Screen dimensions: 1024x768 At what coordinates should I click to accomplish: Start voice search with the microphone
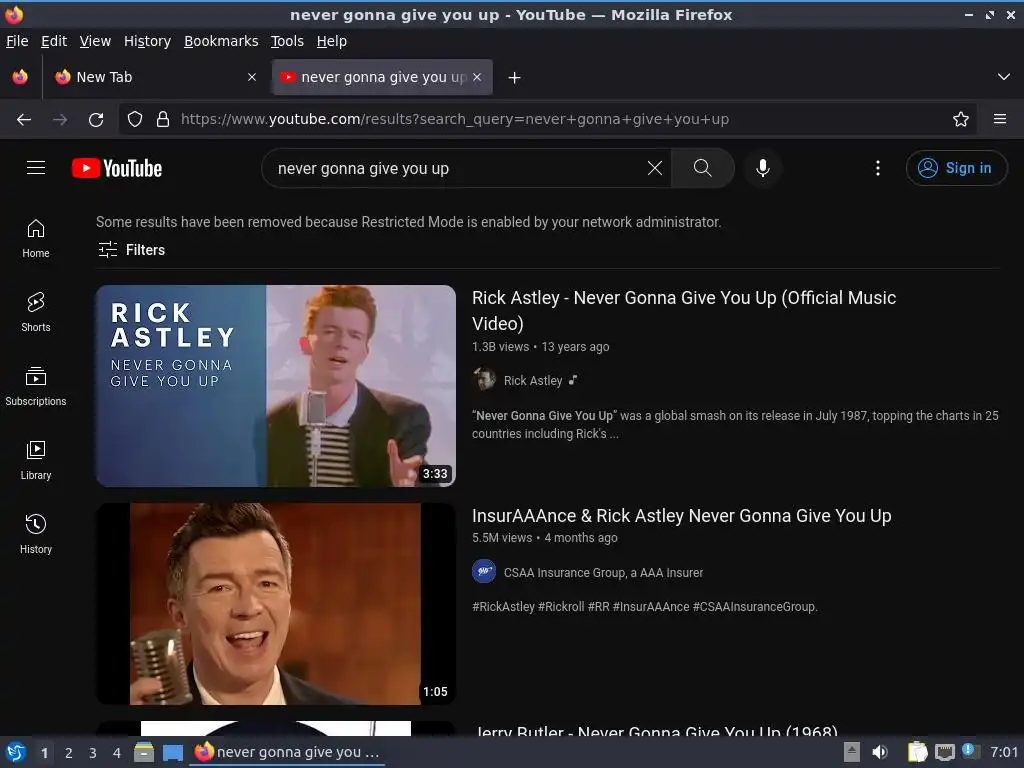(x=762, y=168)
